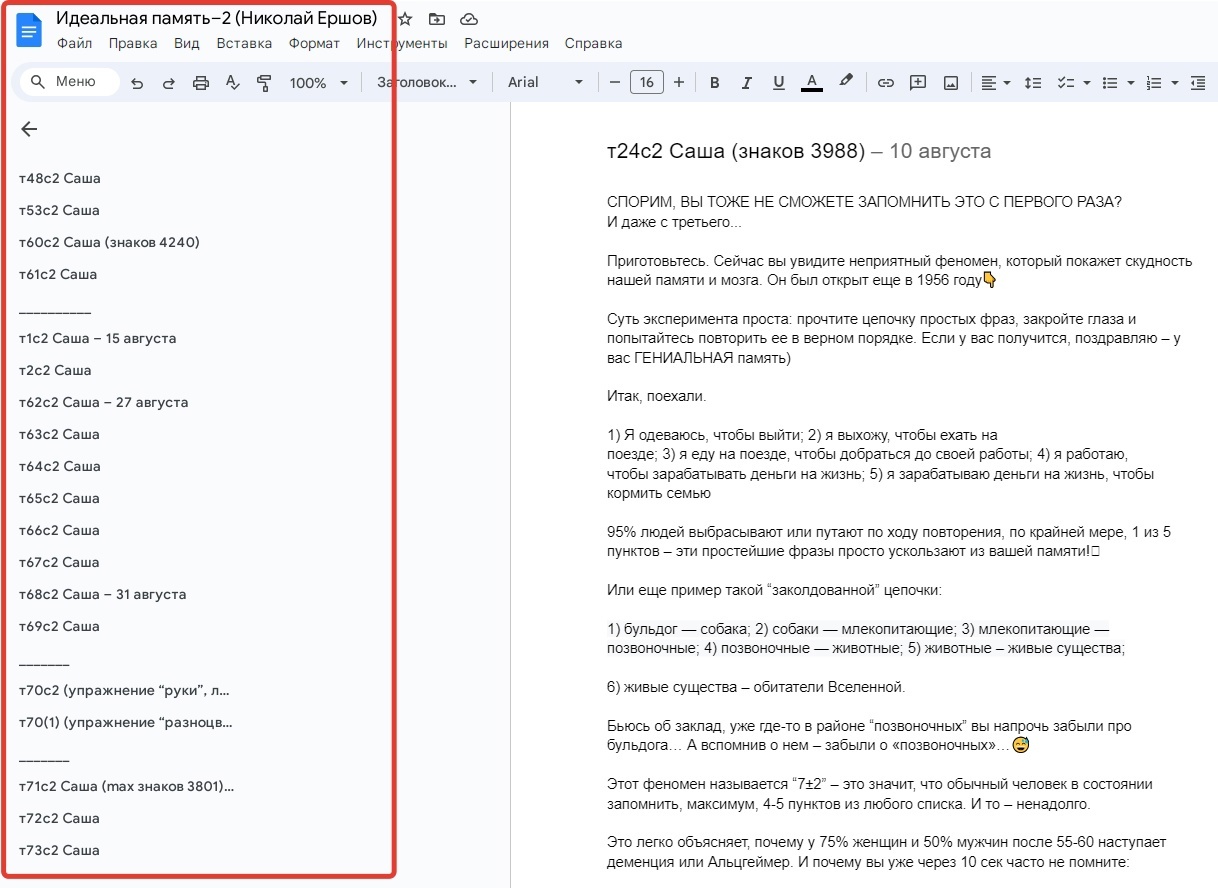Toggle Italic formatting
The height and width of the screenshot is (888, 1218).
click(x=747, y=83)
